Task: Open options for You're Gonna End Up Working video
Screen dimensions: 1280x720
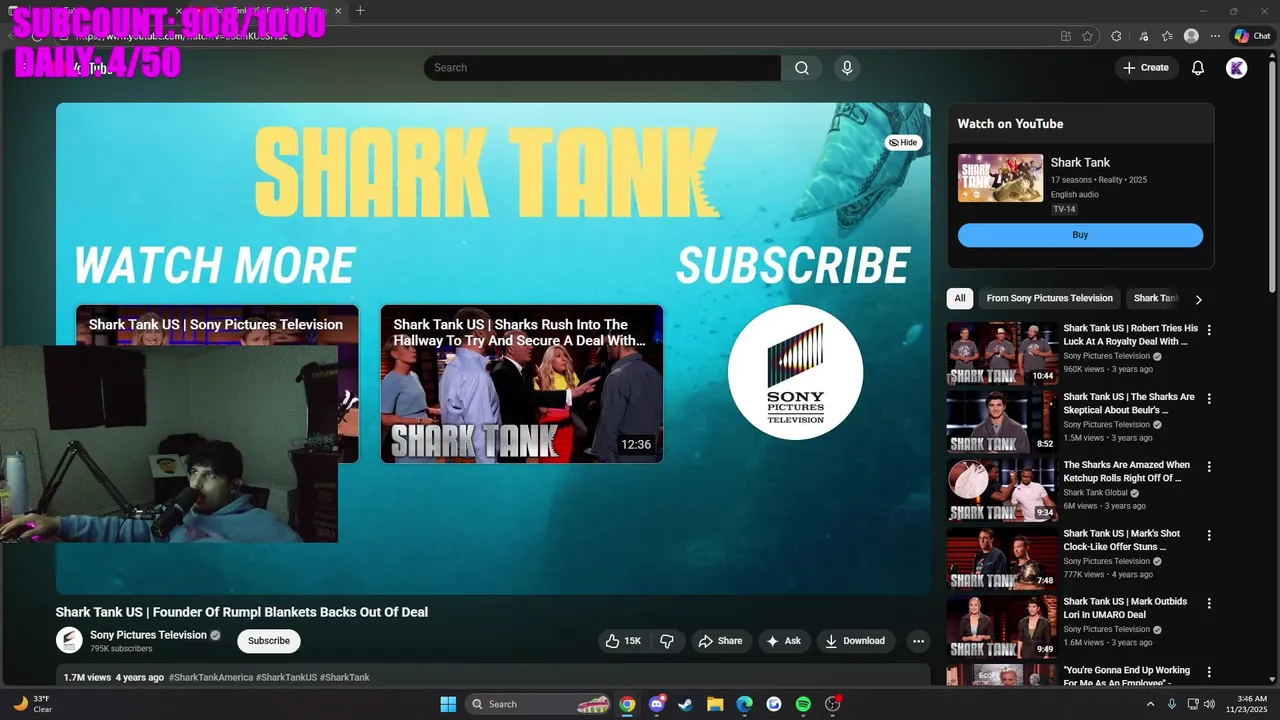Action: coord(1209,672)
